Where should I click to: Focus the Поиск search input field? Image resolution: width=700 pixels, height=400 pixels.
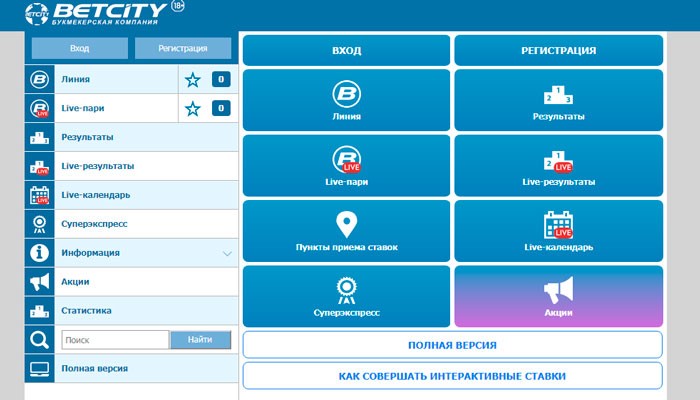115,340
